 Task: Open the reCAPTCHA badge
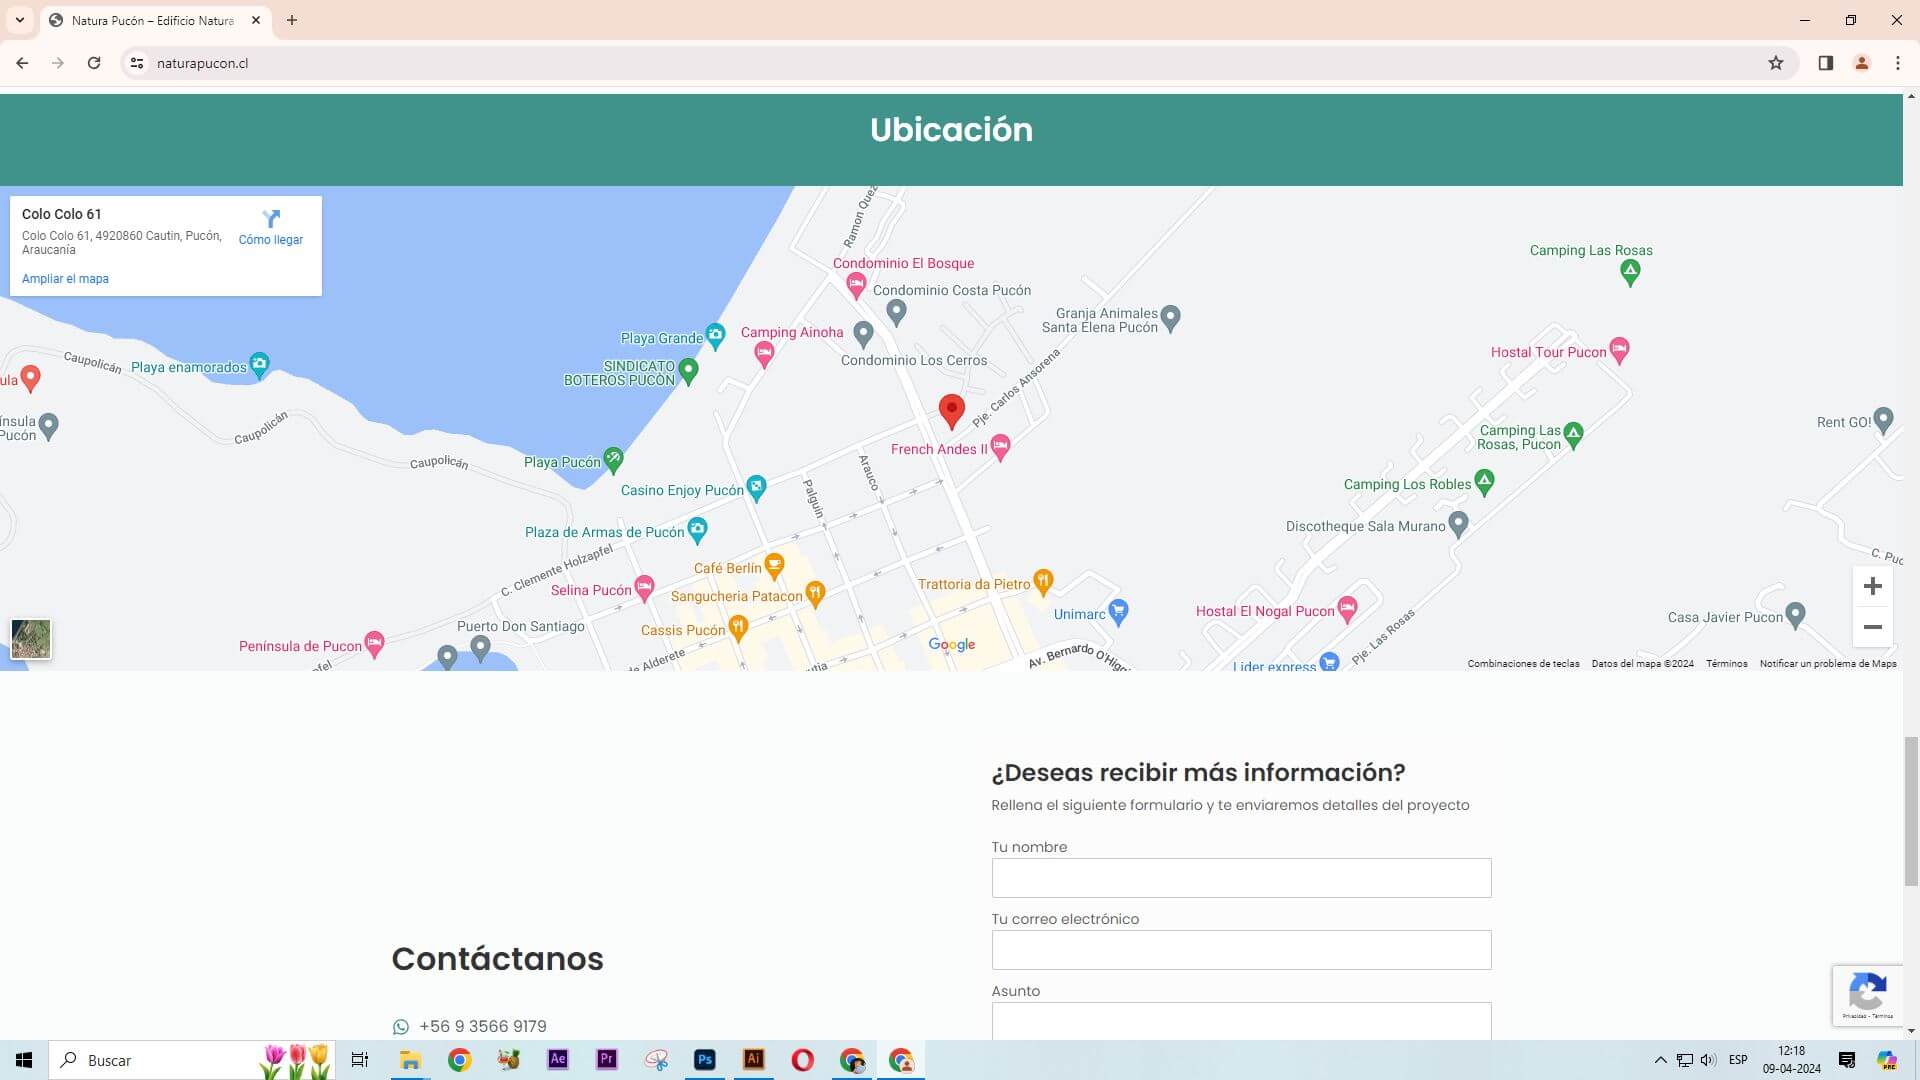coord(1866,994)
